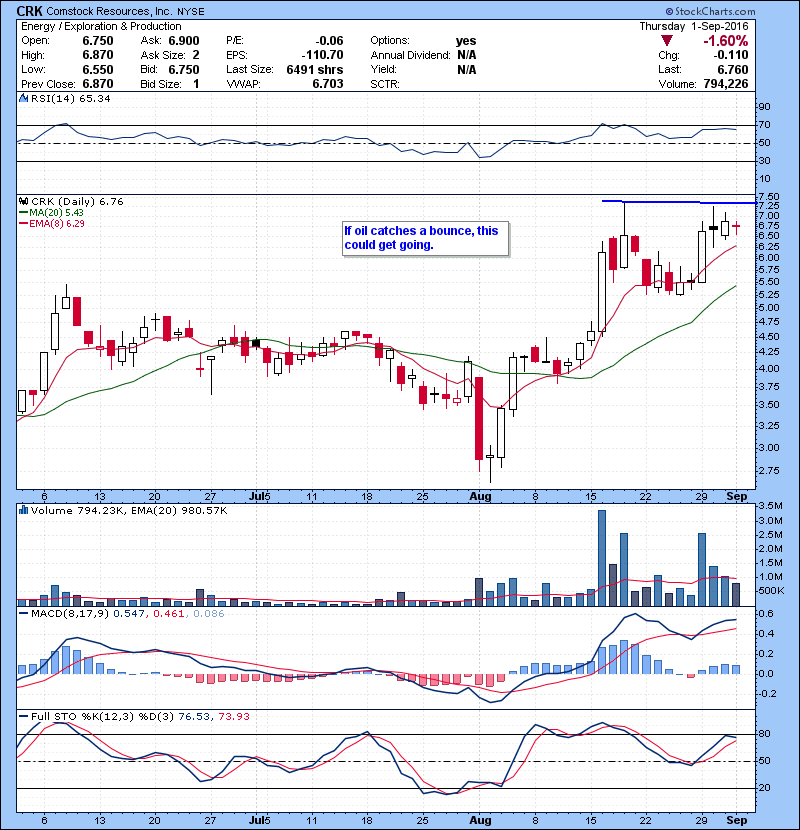Image resolution: width=800 pixels, height=830 pixels.
Task: Click the blue resistance line above the price chart
Action: pos(679,202)
